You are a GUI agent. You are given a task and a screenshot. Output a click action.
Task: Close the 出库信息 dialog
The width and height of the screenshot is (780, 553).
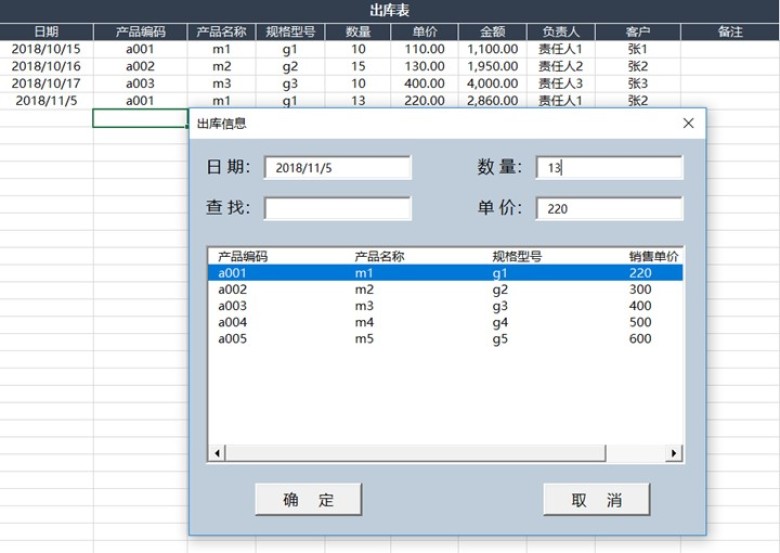click(x=688, y=123)
